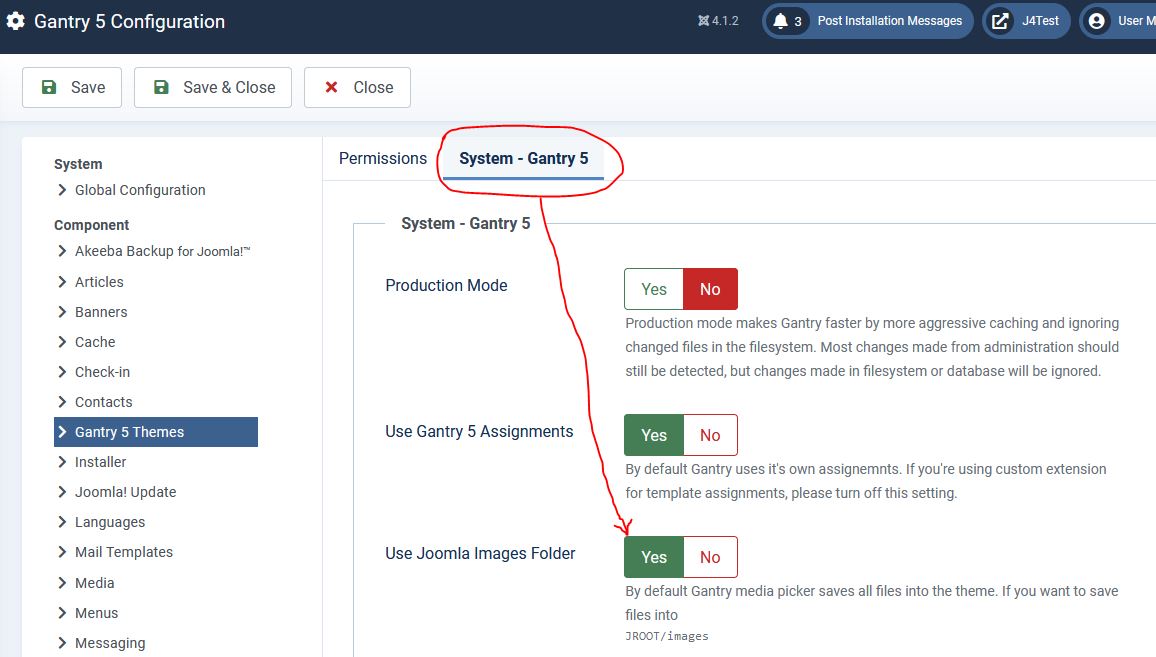Click the red X icon on Close

331,87
